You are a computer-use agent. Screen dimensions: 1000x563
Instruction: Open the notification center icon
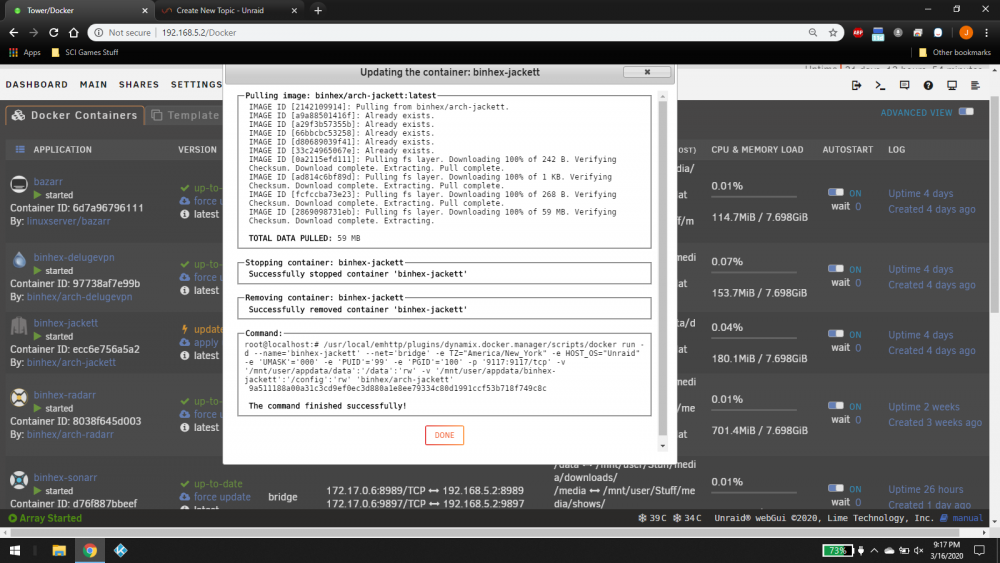tap(980, 550)
